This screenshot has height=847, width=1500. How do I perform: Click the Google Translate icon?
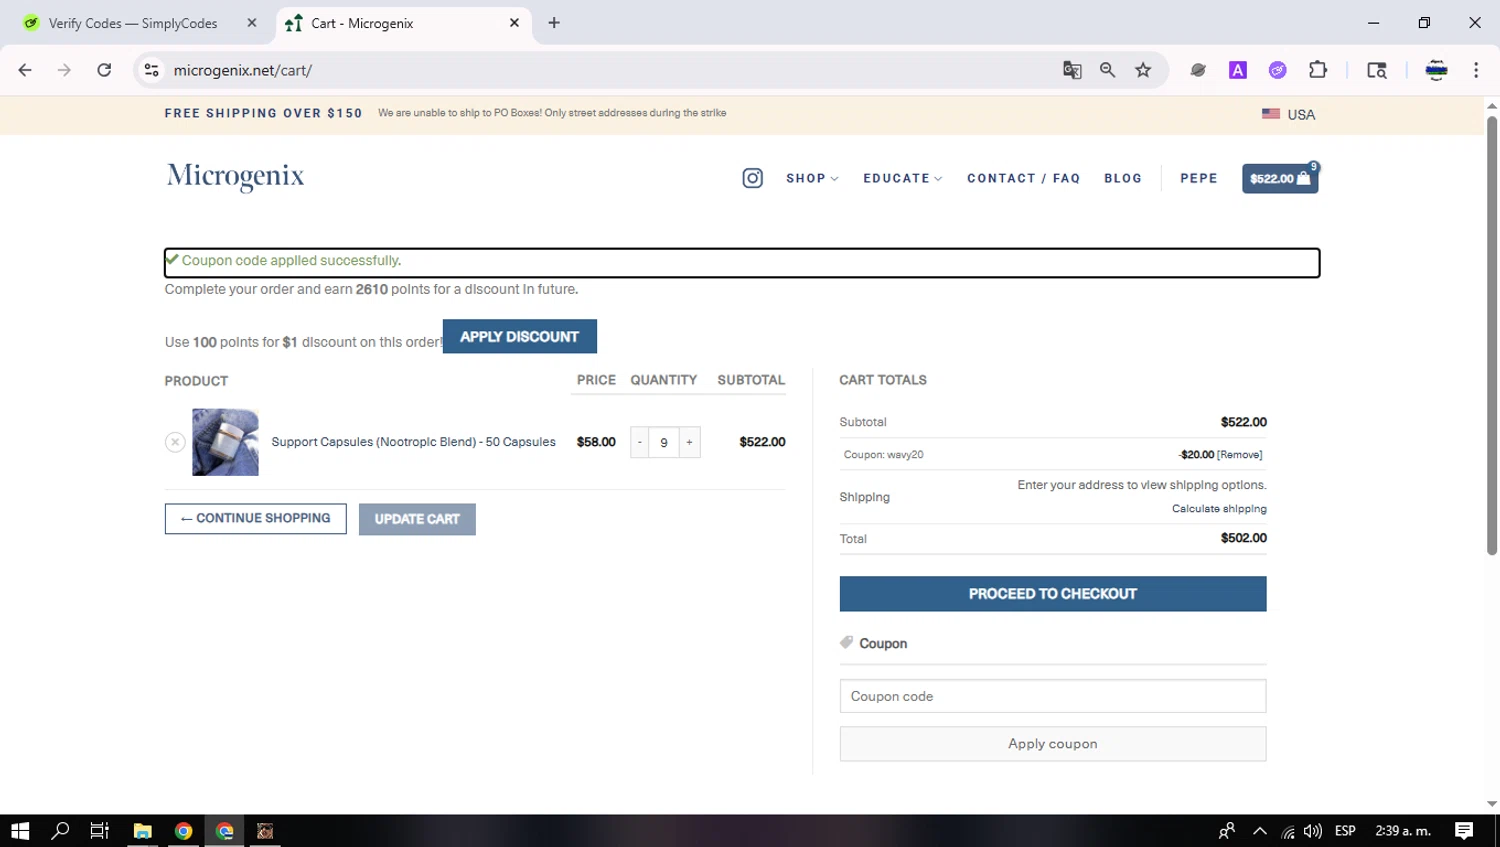point(1072,70)
